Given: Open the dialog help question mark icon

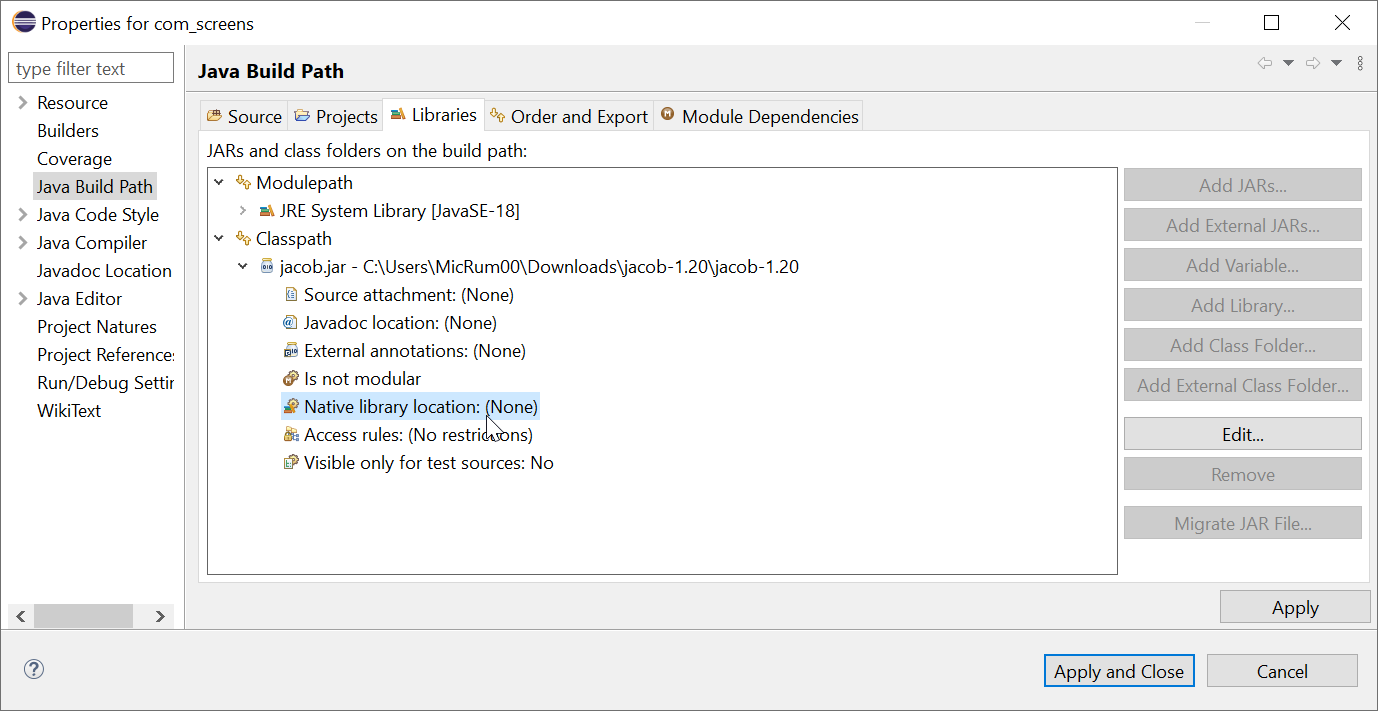Looking at the screenshot, I should pyautogui.click(x=34, y=670).
